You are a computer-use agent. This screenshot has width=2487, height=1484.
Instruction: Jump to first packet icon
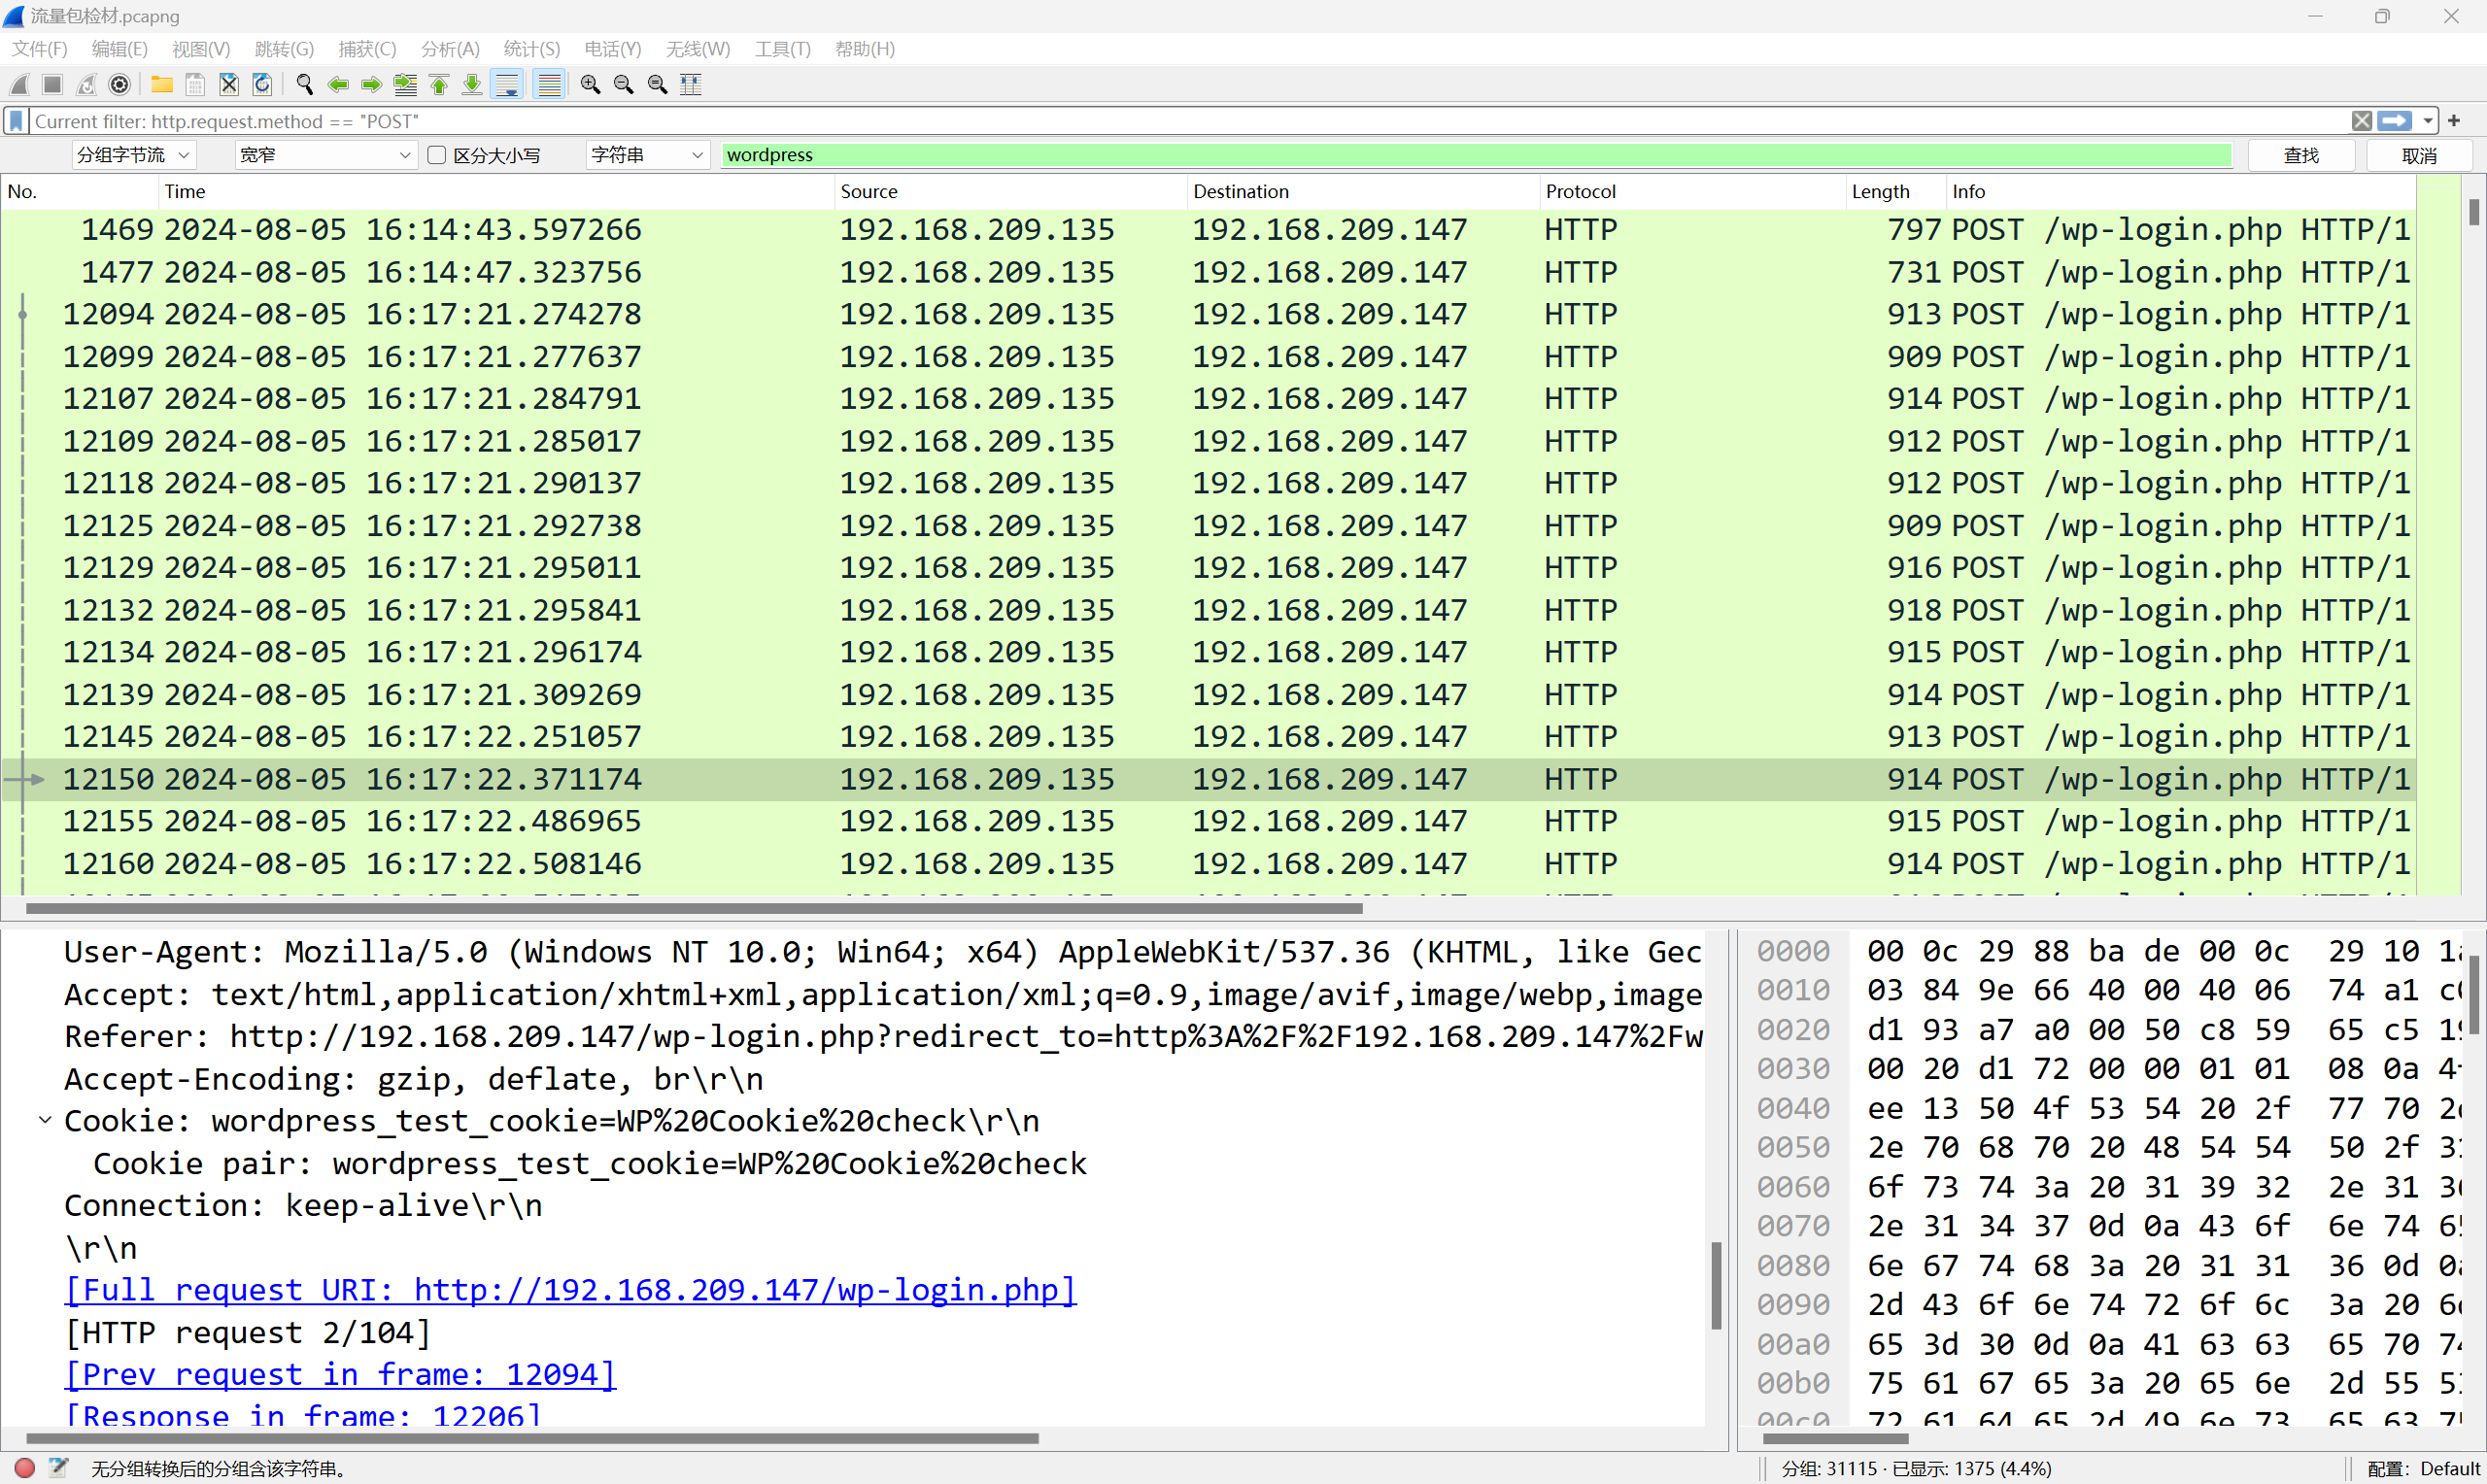click(x=439, y=85)
